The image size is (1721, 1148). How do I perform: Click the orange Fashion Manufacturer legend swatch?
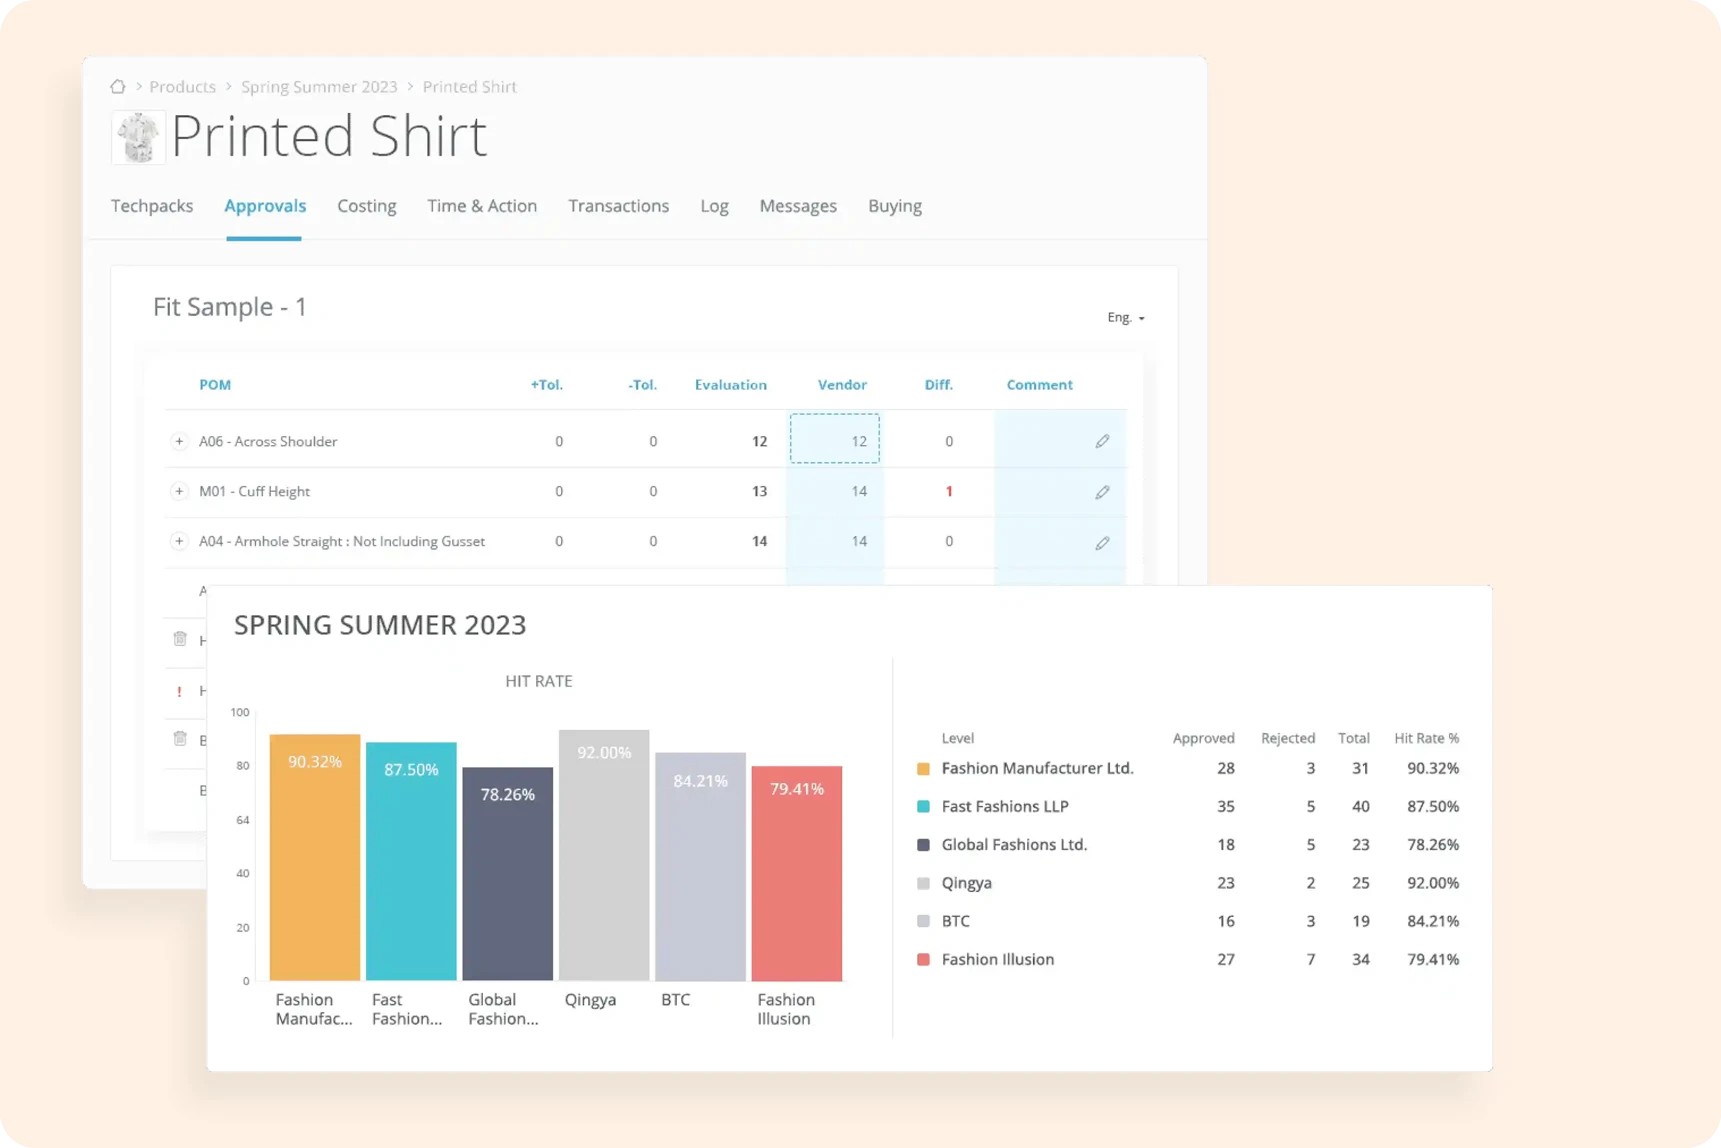tap(923, 769)
